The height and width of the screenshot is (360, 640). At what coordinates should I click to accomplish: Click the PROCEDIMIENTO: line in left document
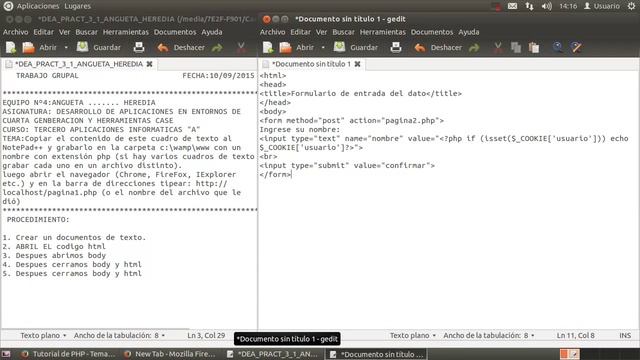click(38, 220)
